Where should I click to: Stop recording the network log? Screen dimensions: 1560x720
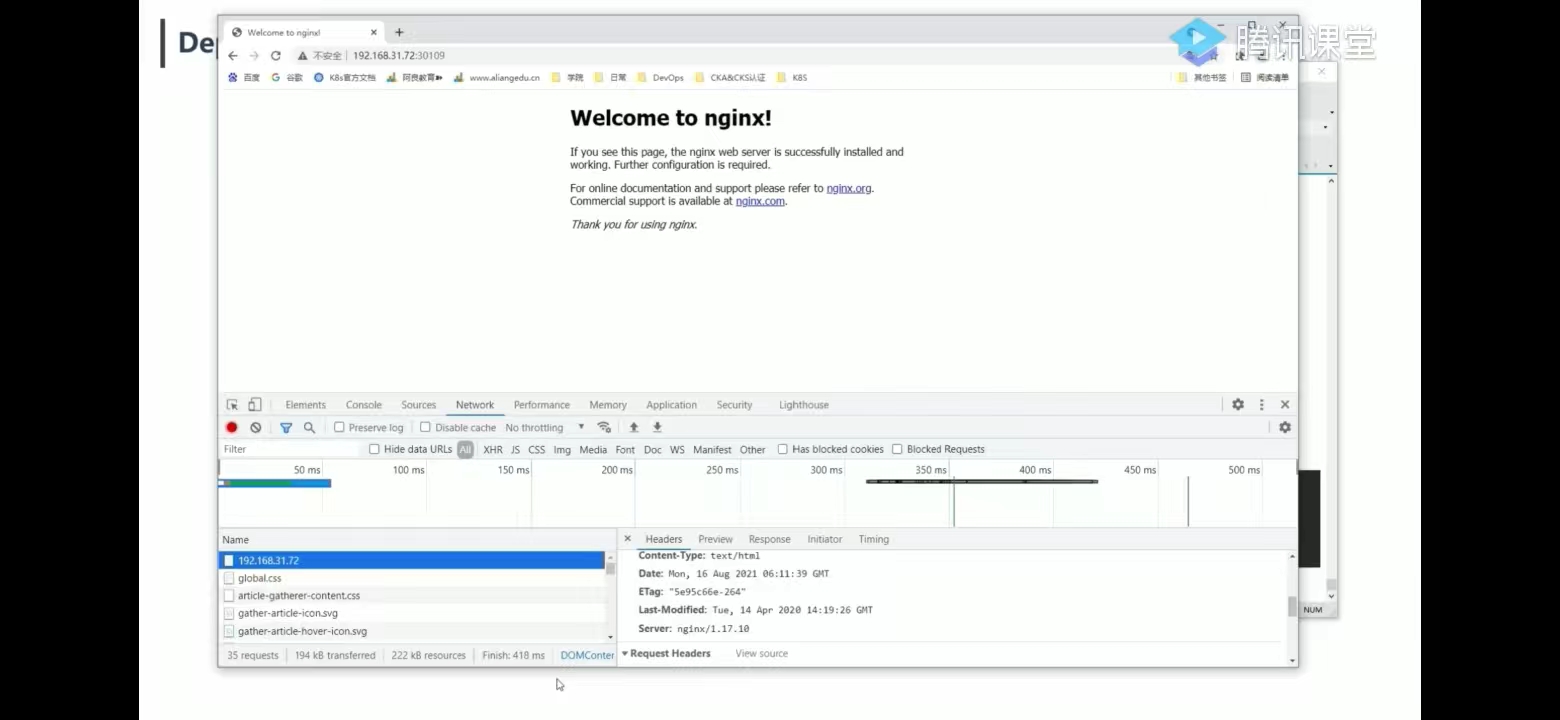(x=232, y=428)
